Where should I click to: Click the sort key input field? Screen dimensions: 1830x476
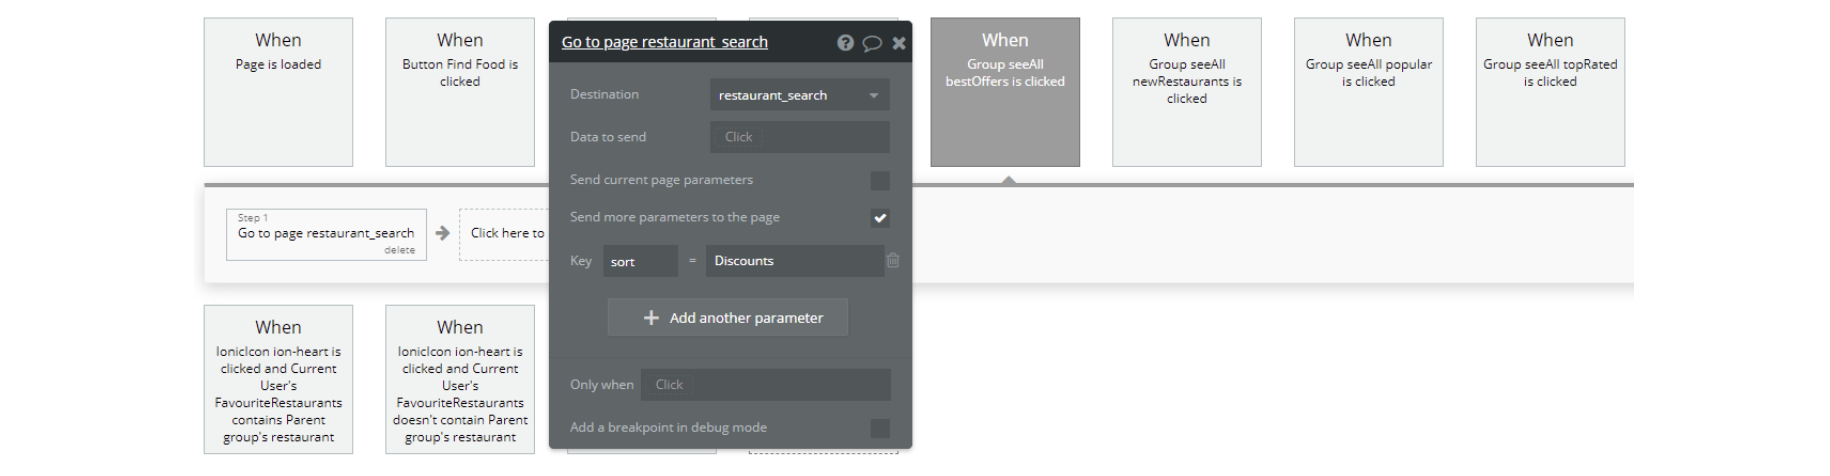click(x=640, y=262)
